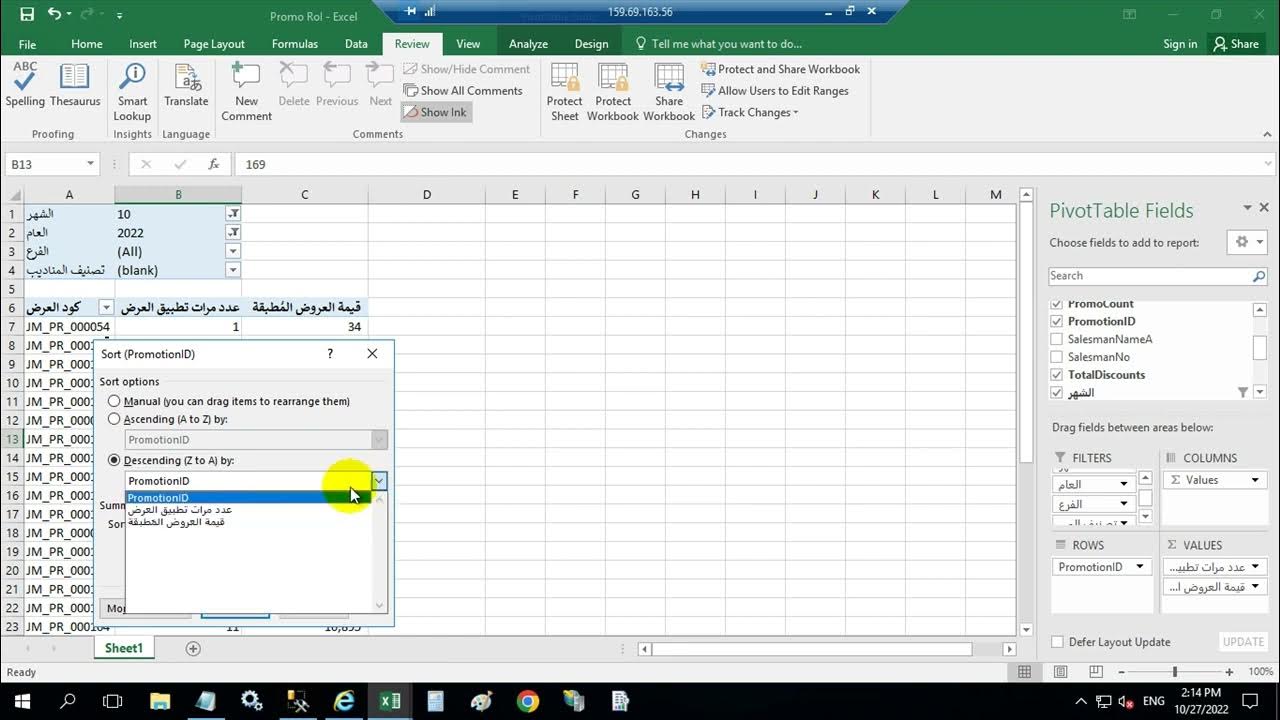Image resolution: width=1280 pixels, height=720 pixels.
Task: Select Manual sort option
Action: [114, 401]
